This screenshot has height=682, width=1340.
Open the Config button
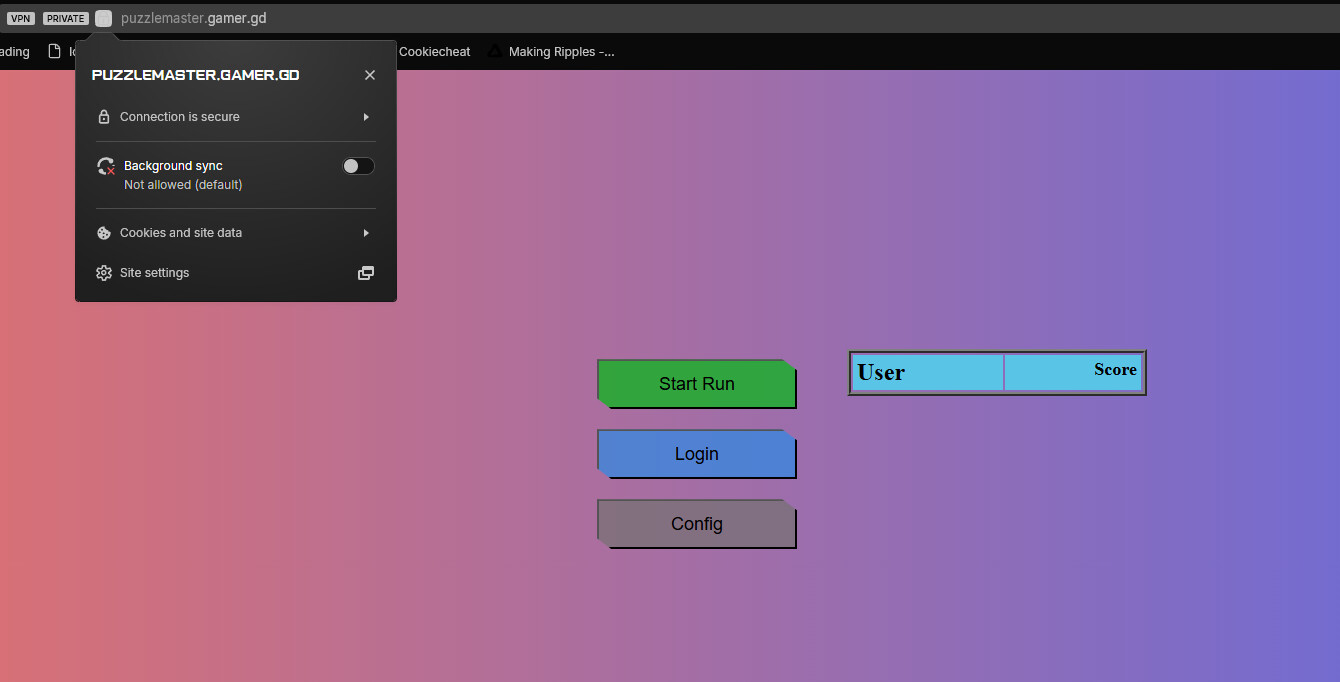point(696,524)
